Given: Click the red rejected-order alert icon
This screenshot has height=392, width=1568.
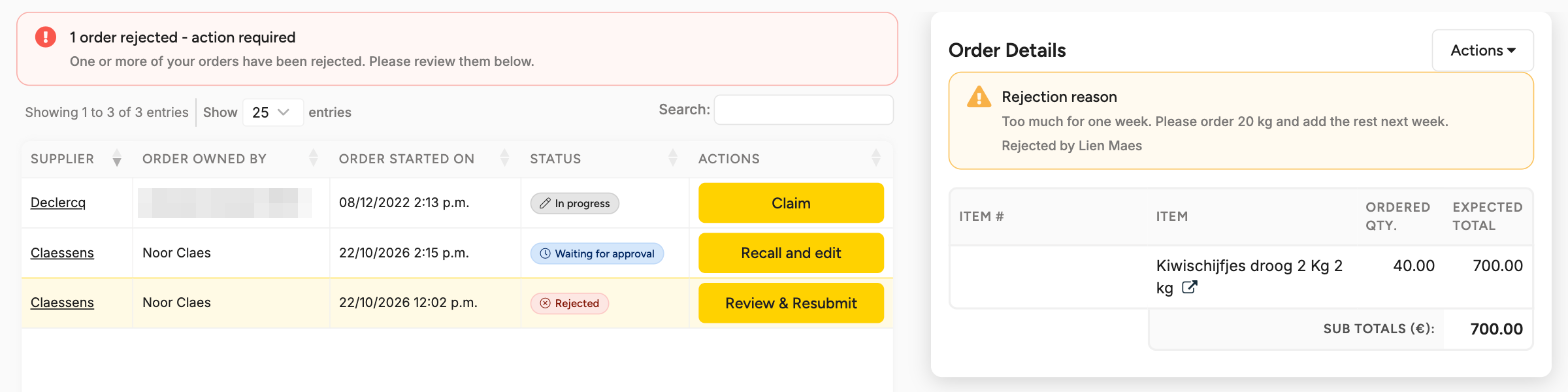Looking at the screenshot, I should (x=46, y=37).
